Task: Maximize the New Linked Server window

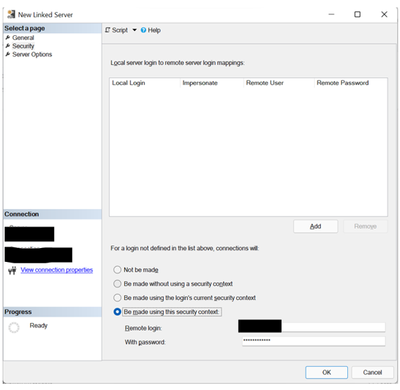Action: coord(357,14)
